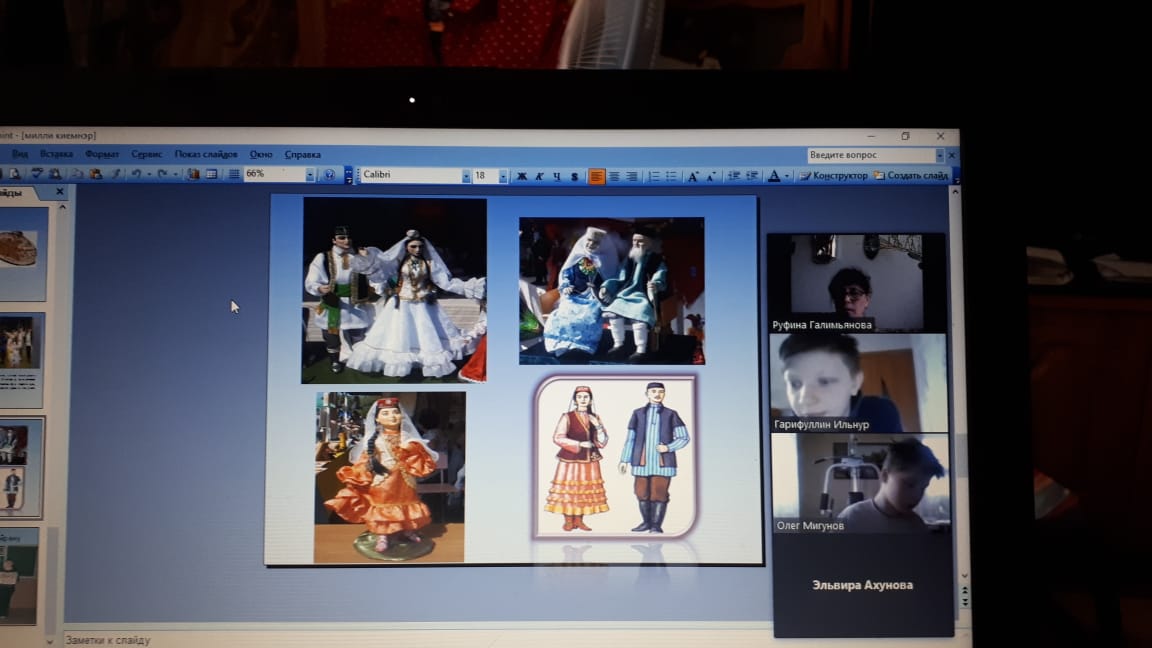Screen dimensions: 1152x648
Task: Toggle underline formatting (Ч) in toolbar
Action: (x=557, y=176)
